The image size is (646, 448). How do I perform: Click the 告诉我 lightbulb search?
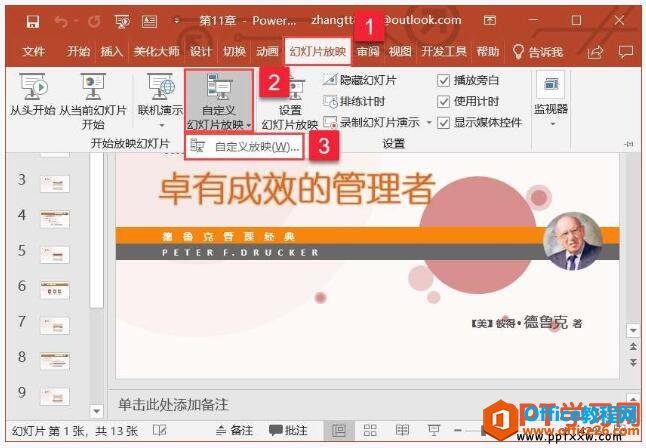point(538,52)
